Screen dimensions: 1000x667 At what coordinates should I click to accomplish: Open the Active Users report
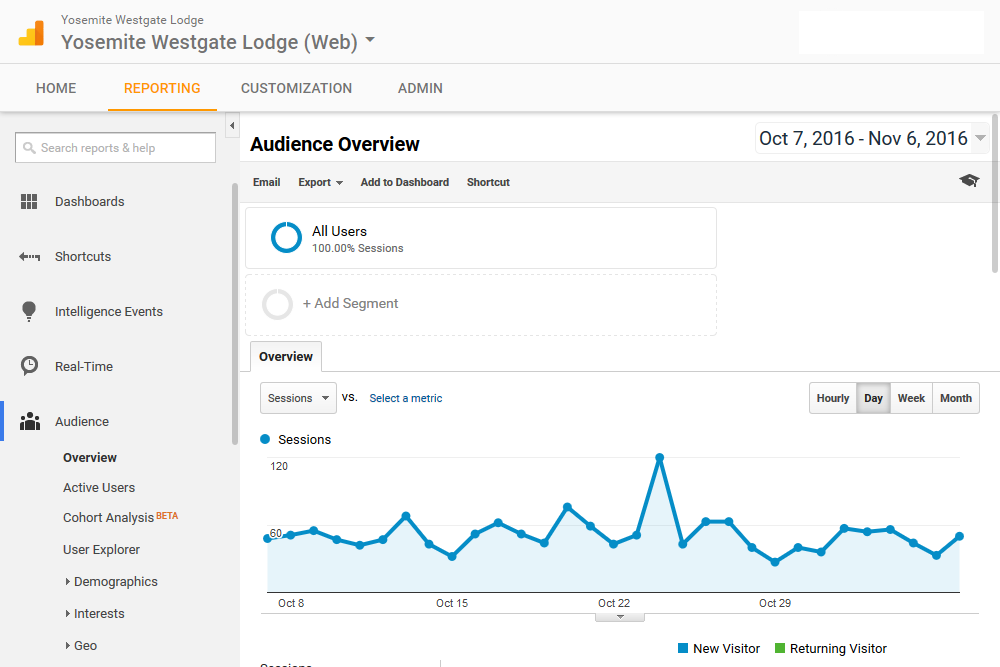[x=99, y=487]
